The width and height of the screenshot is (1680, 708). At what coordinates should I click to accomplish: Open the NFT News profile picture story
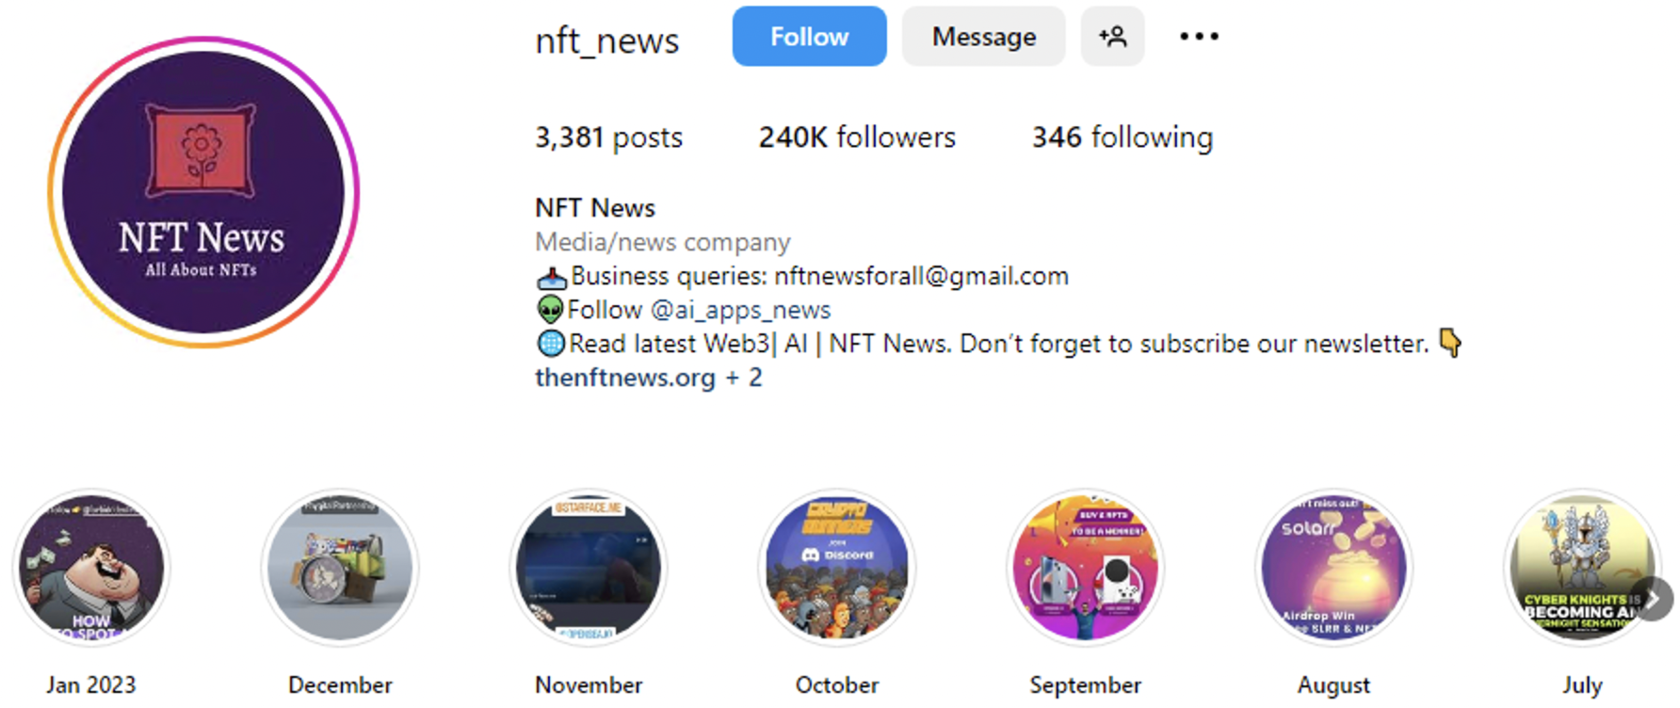[203, 192]
